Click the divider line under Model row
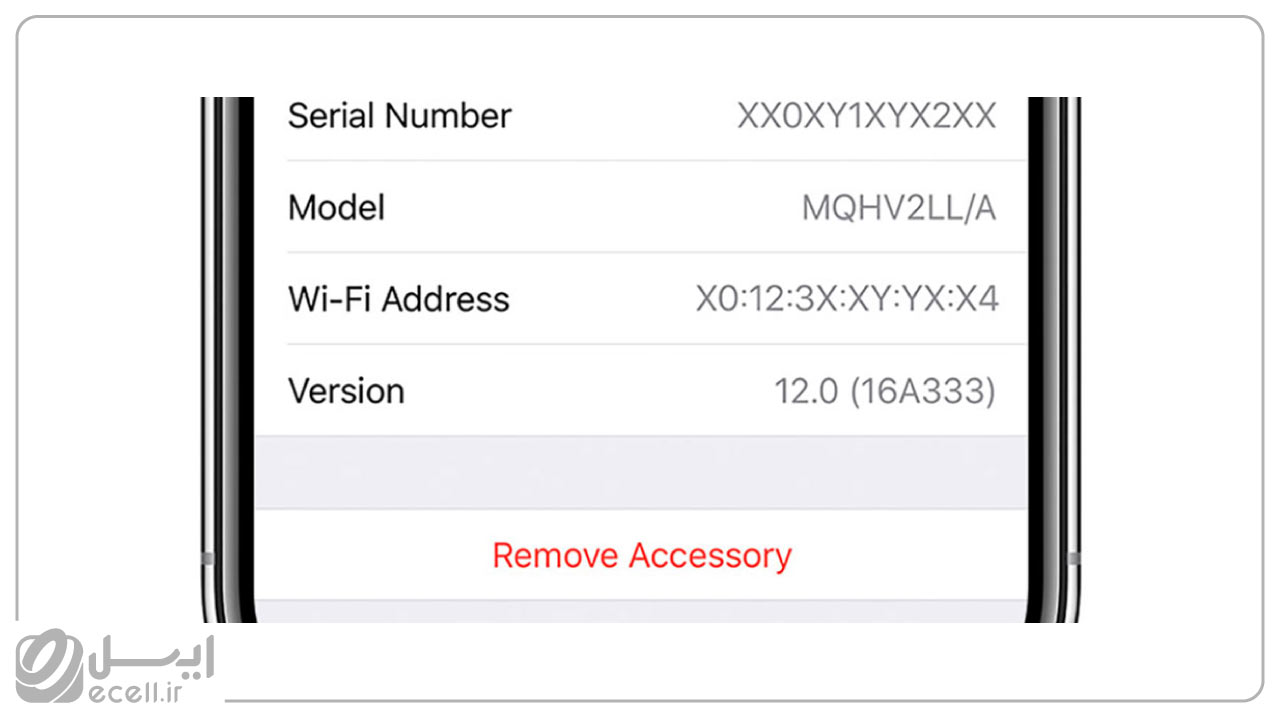1280x720 pixels. (656, 252)
